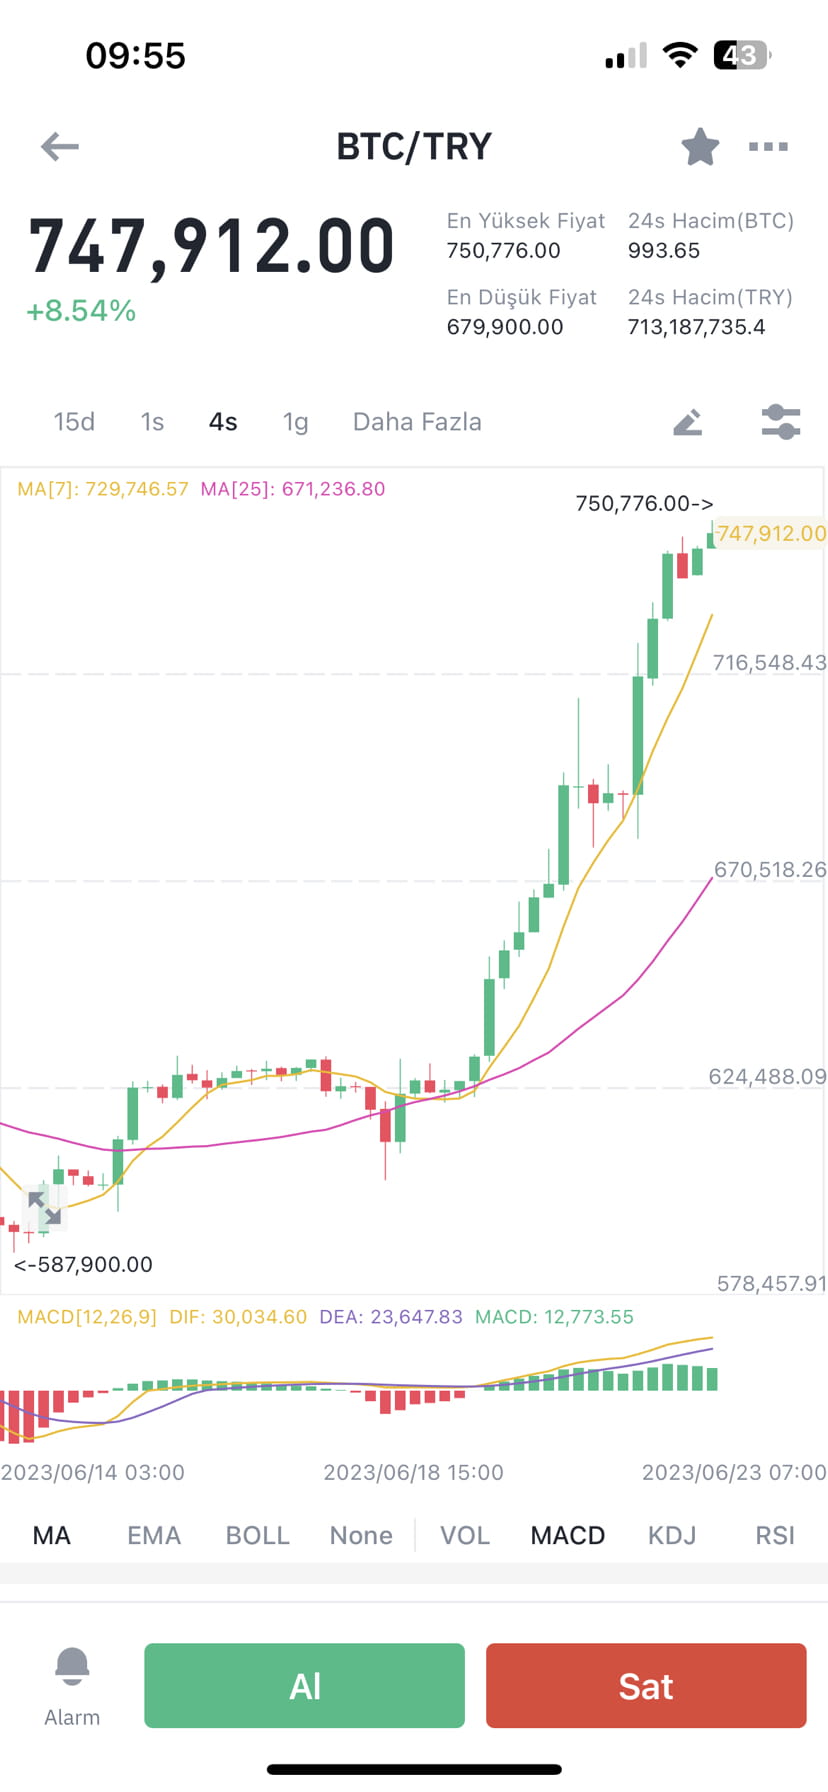This screenshot has height=1792, width=828.
Task: Open the Daha Fazla timeframe list
Action: (416, 421)
